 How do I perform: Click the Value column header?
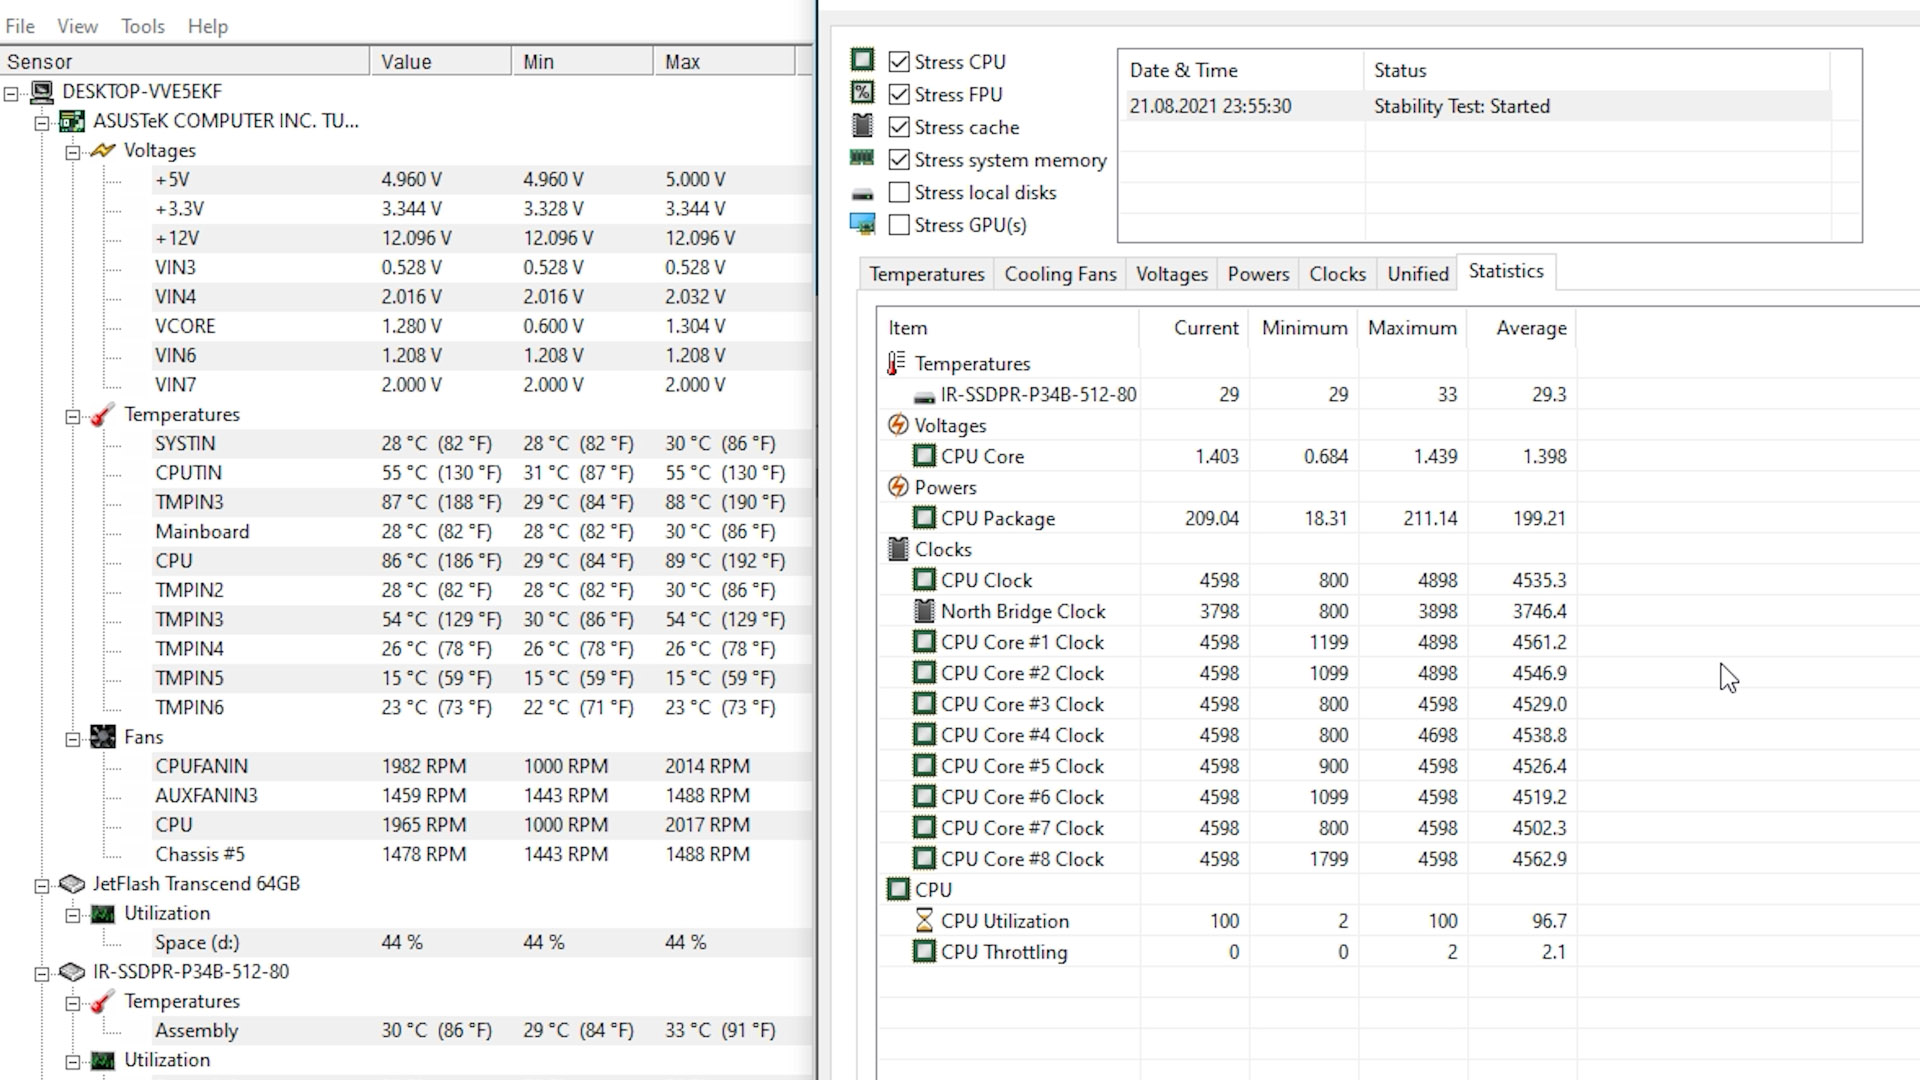tap(441, 62)
